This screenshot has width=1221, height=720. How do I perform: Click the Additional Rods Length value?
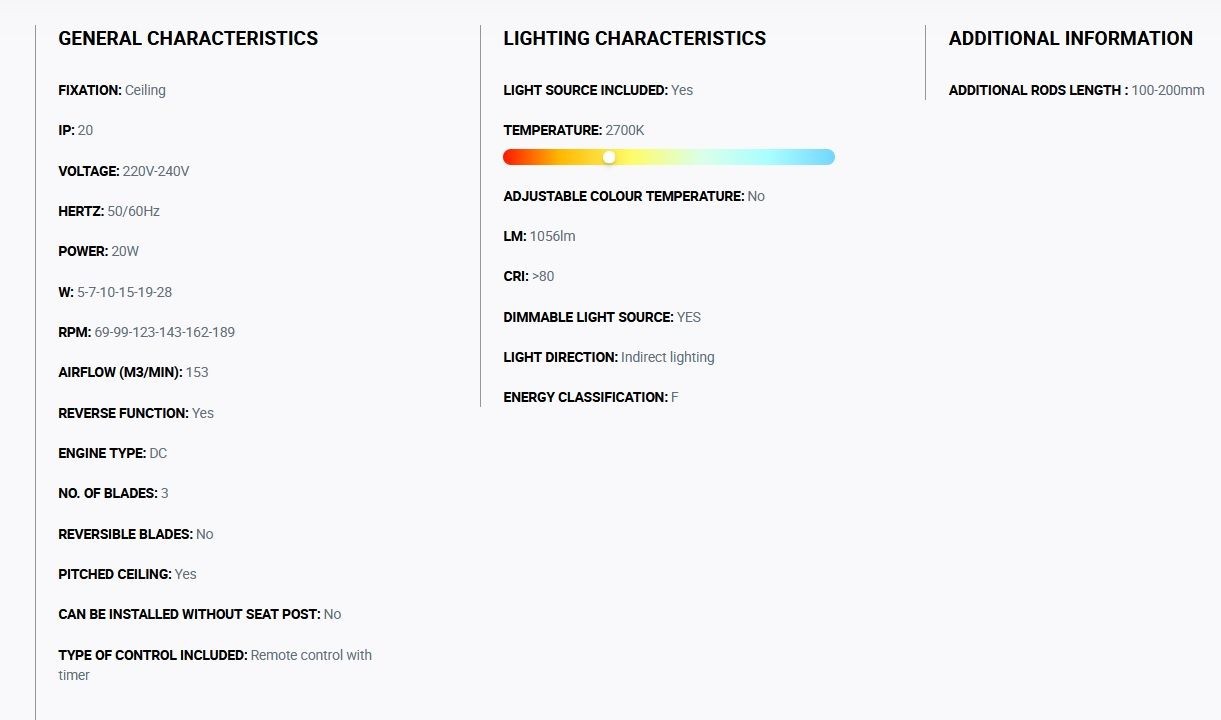pos(1167,90)
